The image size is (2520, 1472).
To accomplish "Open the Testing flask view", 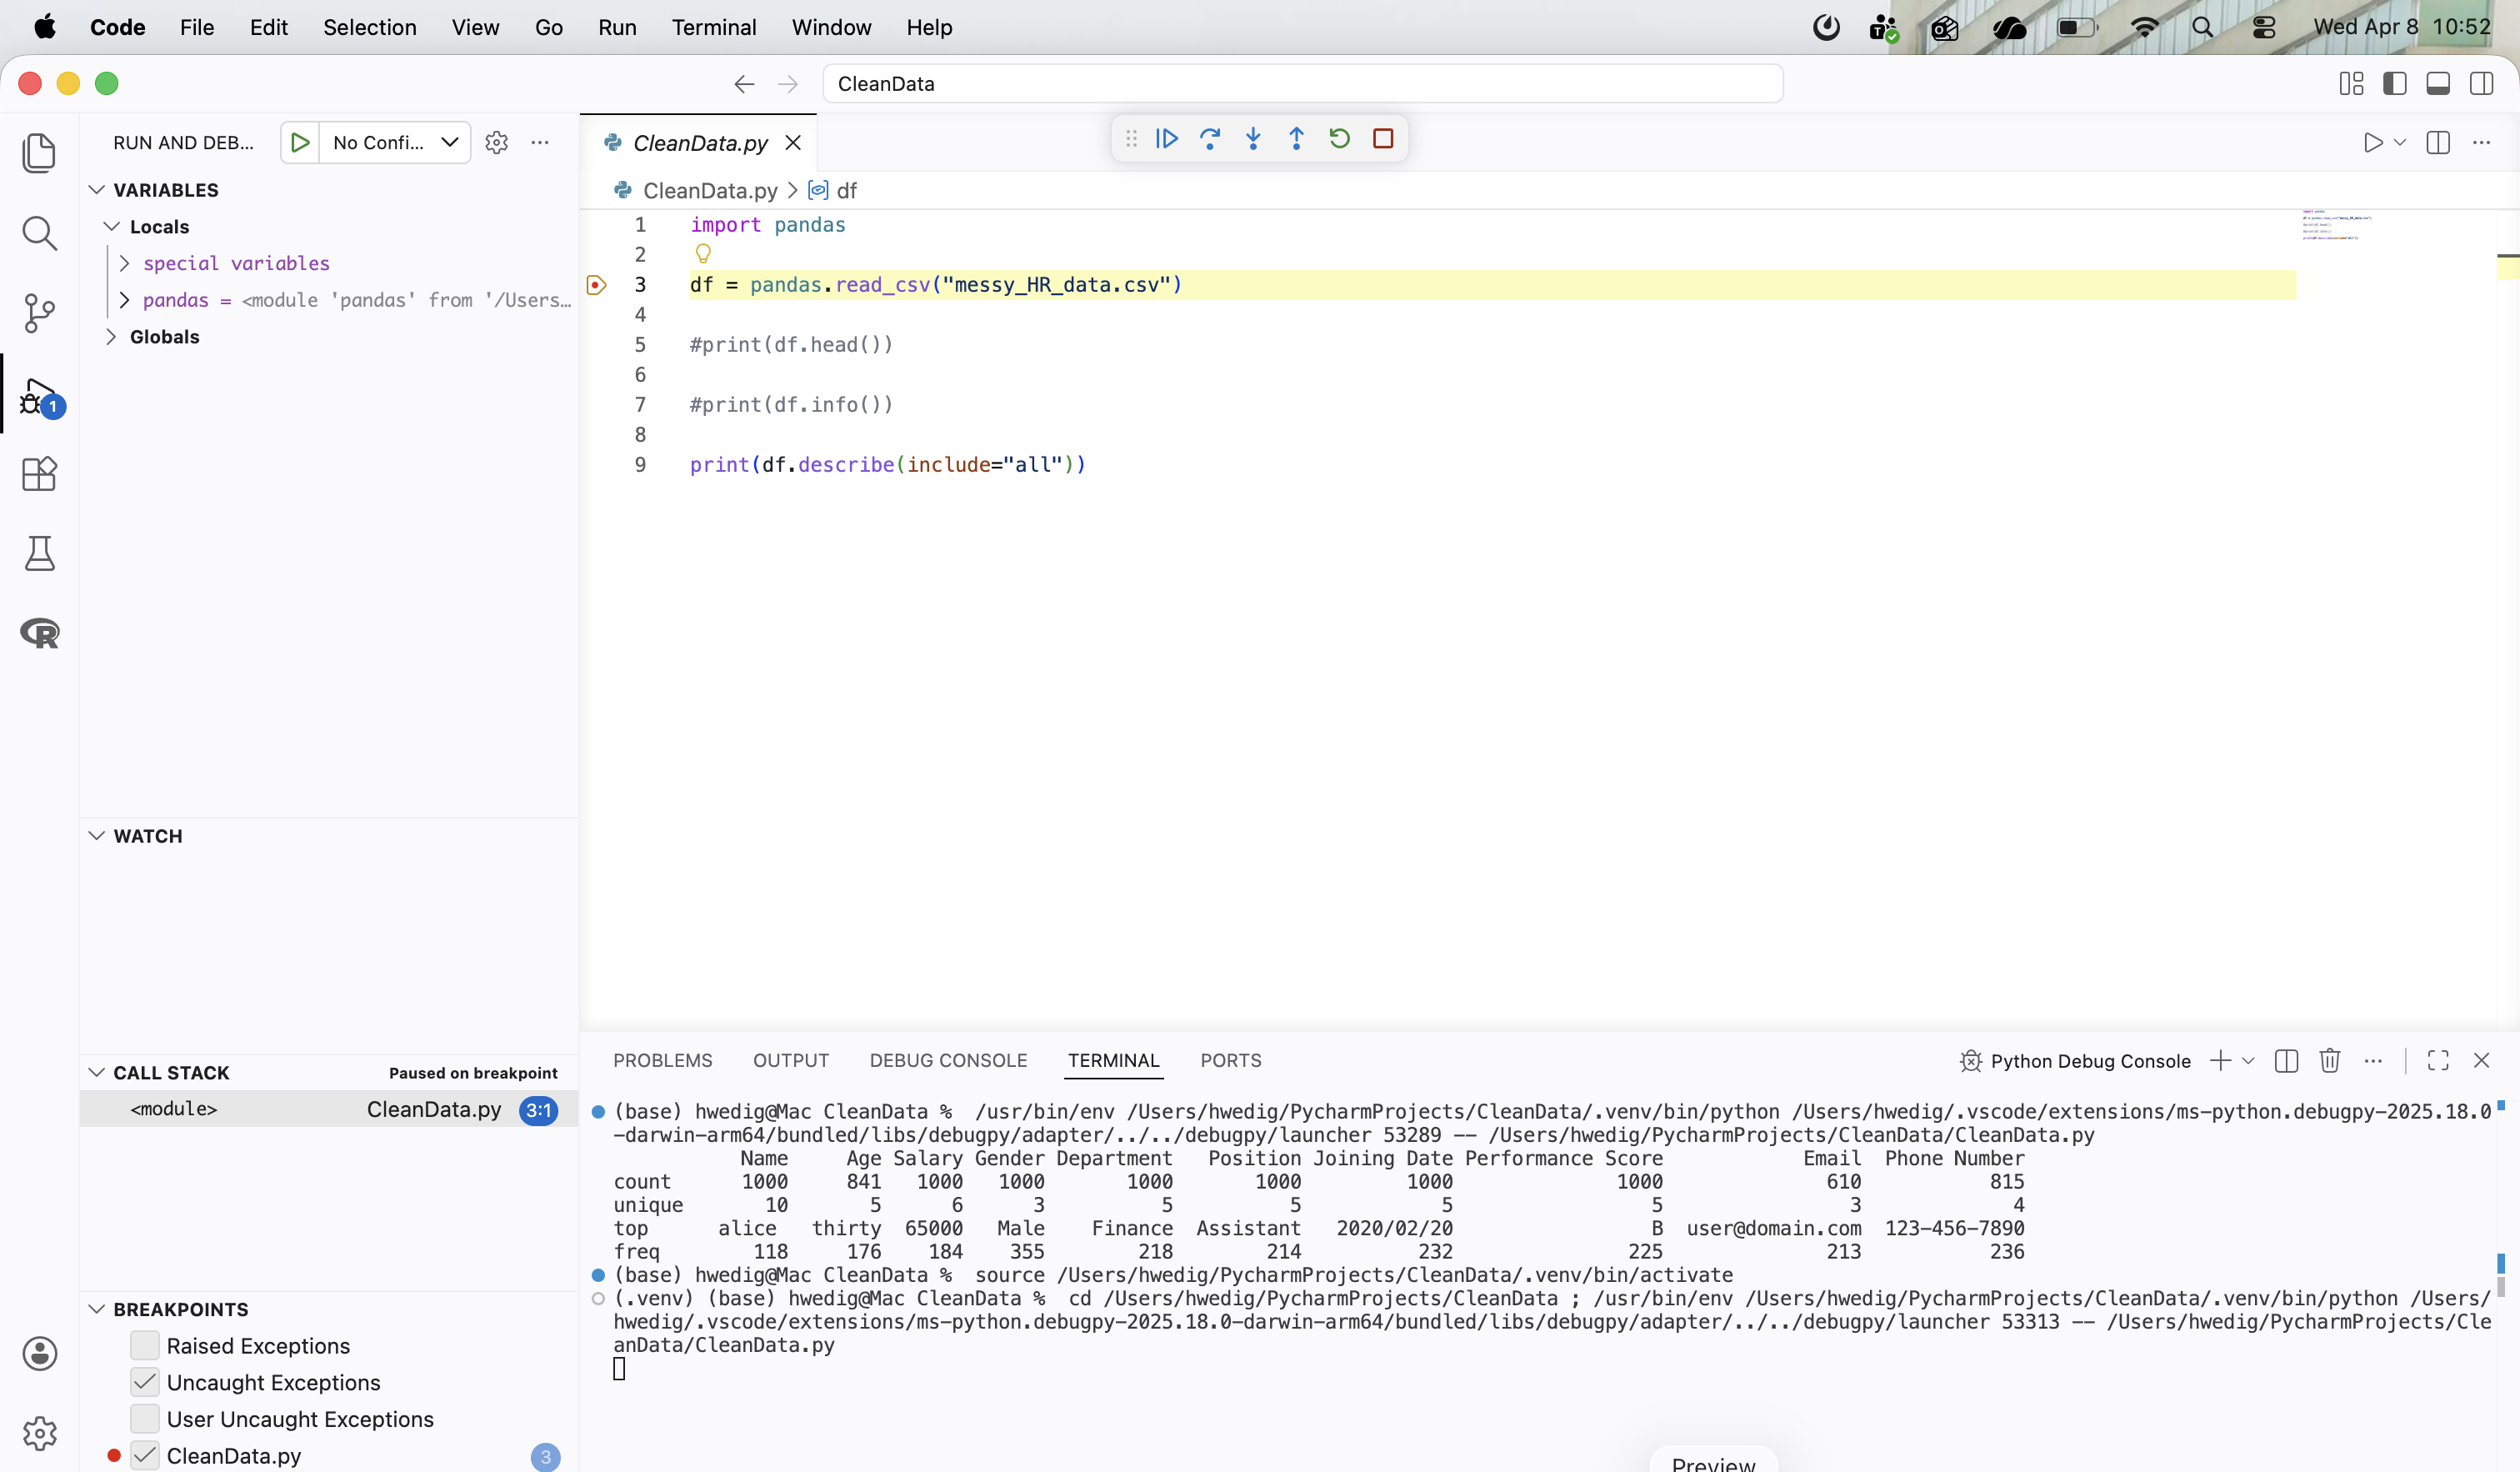I will pos(39,553).
